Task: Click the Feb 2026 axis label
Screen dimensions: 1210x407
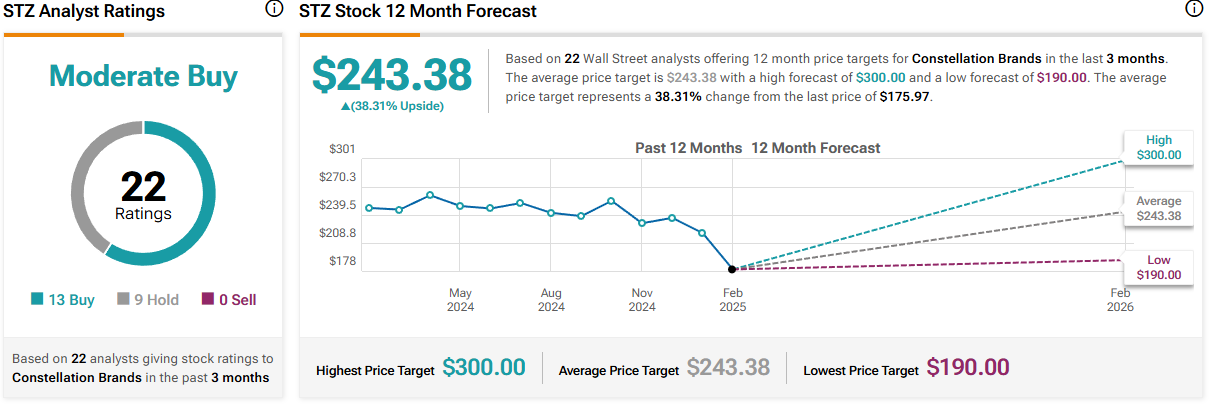Action: tap(1121, 299)
